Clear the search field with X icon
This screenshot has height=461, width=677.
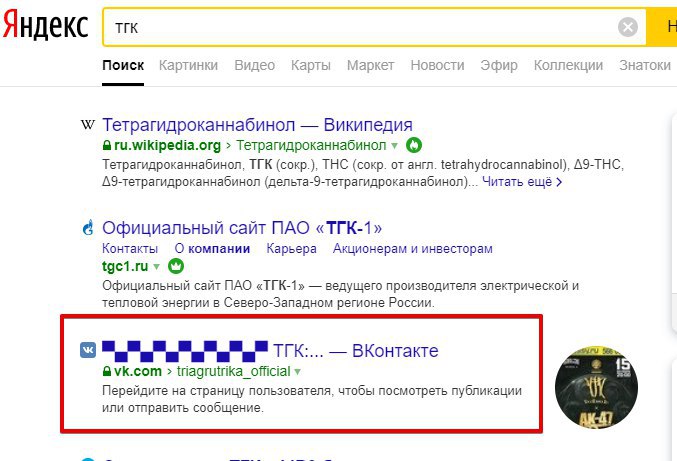point(628,27)
